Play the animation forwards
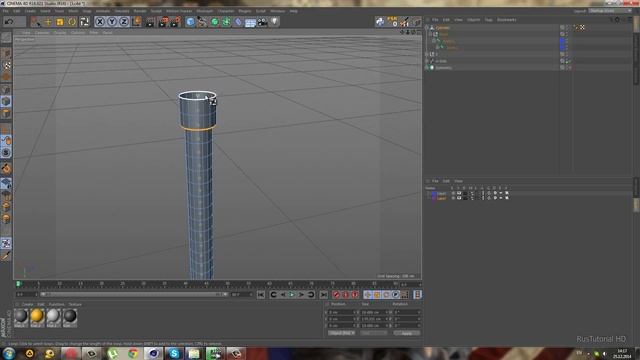This screenshot has width=640, height=360. point(292,294)
